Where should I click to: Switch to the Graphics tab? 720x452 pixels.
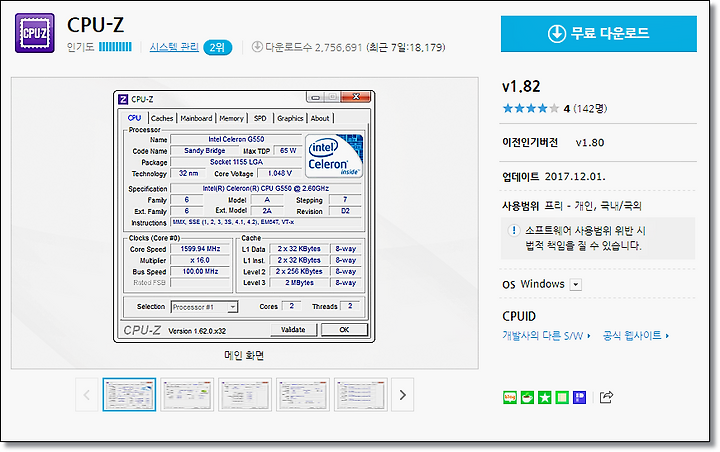(x=290, y=118)
